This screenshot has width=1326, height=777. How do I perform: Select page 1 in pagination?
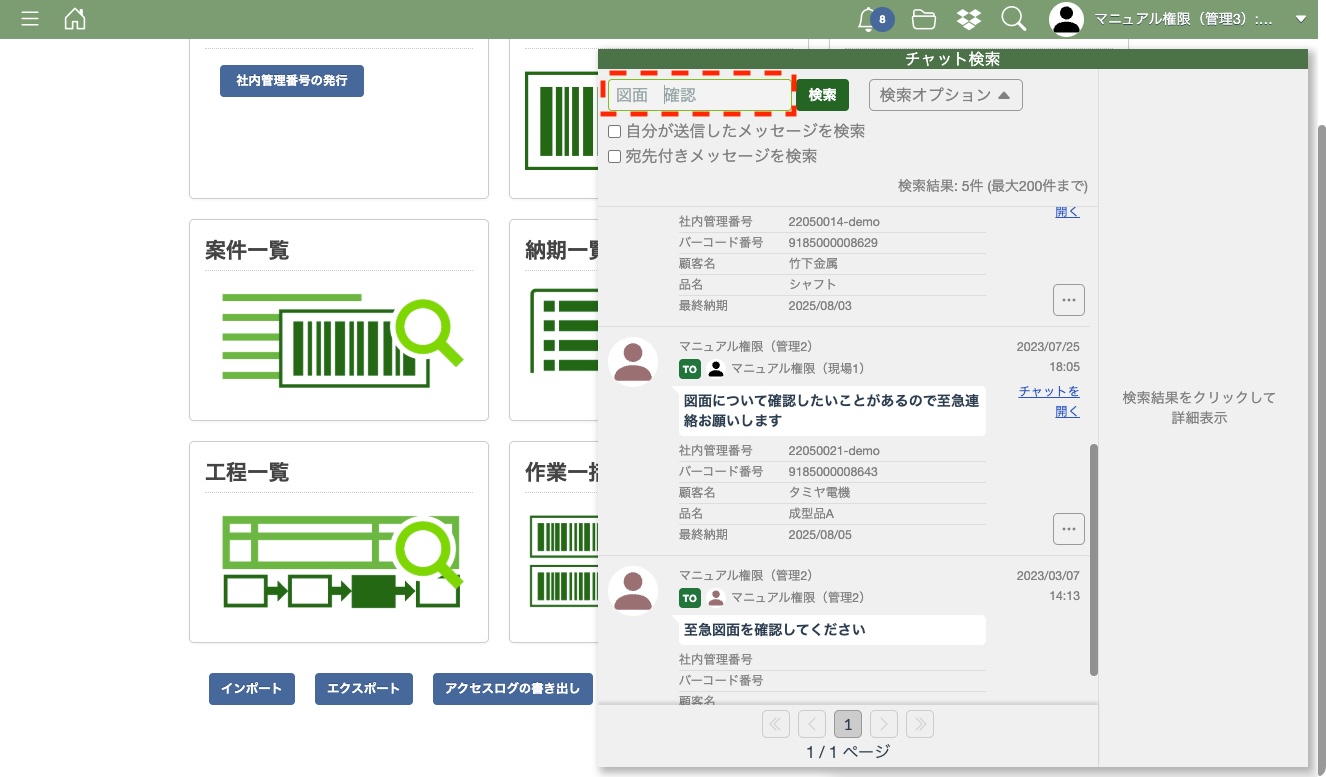pyautogui.click(x=847, y=724)
